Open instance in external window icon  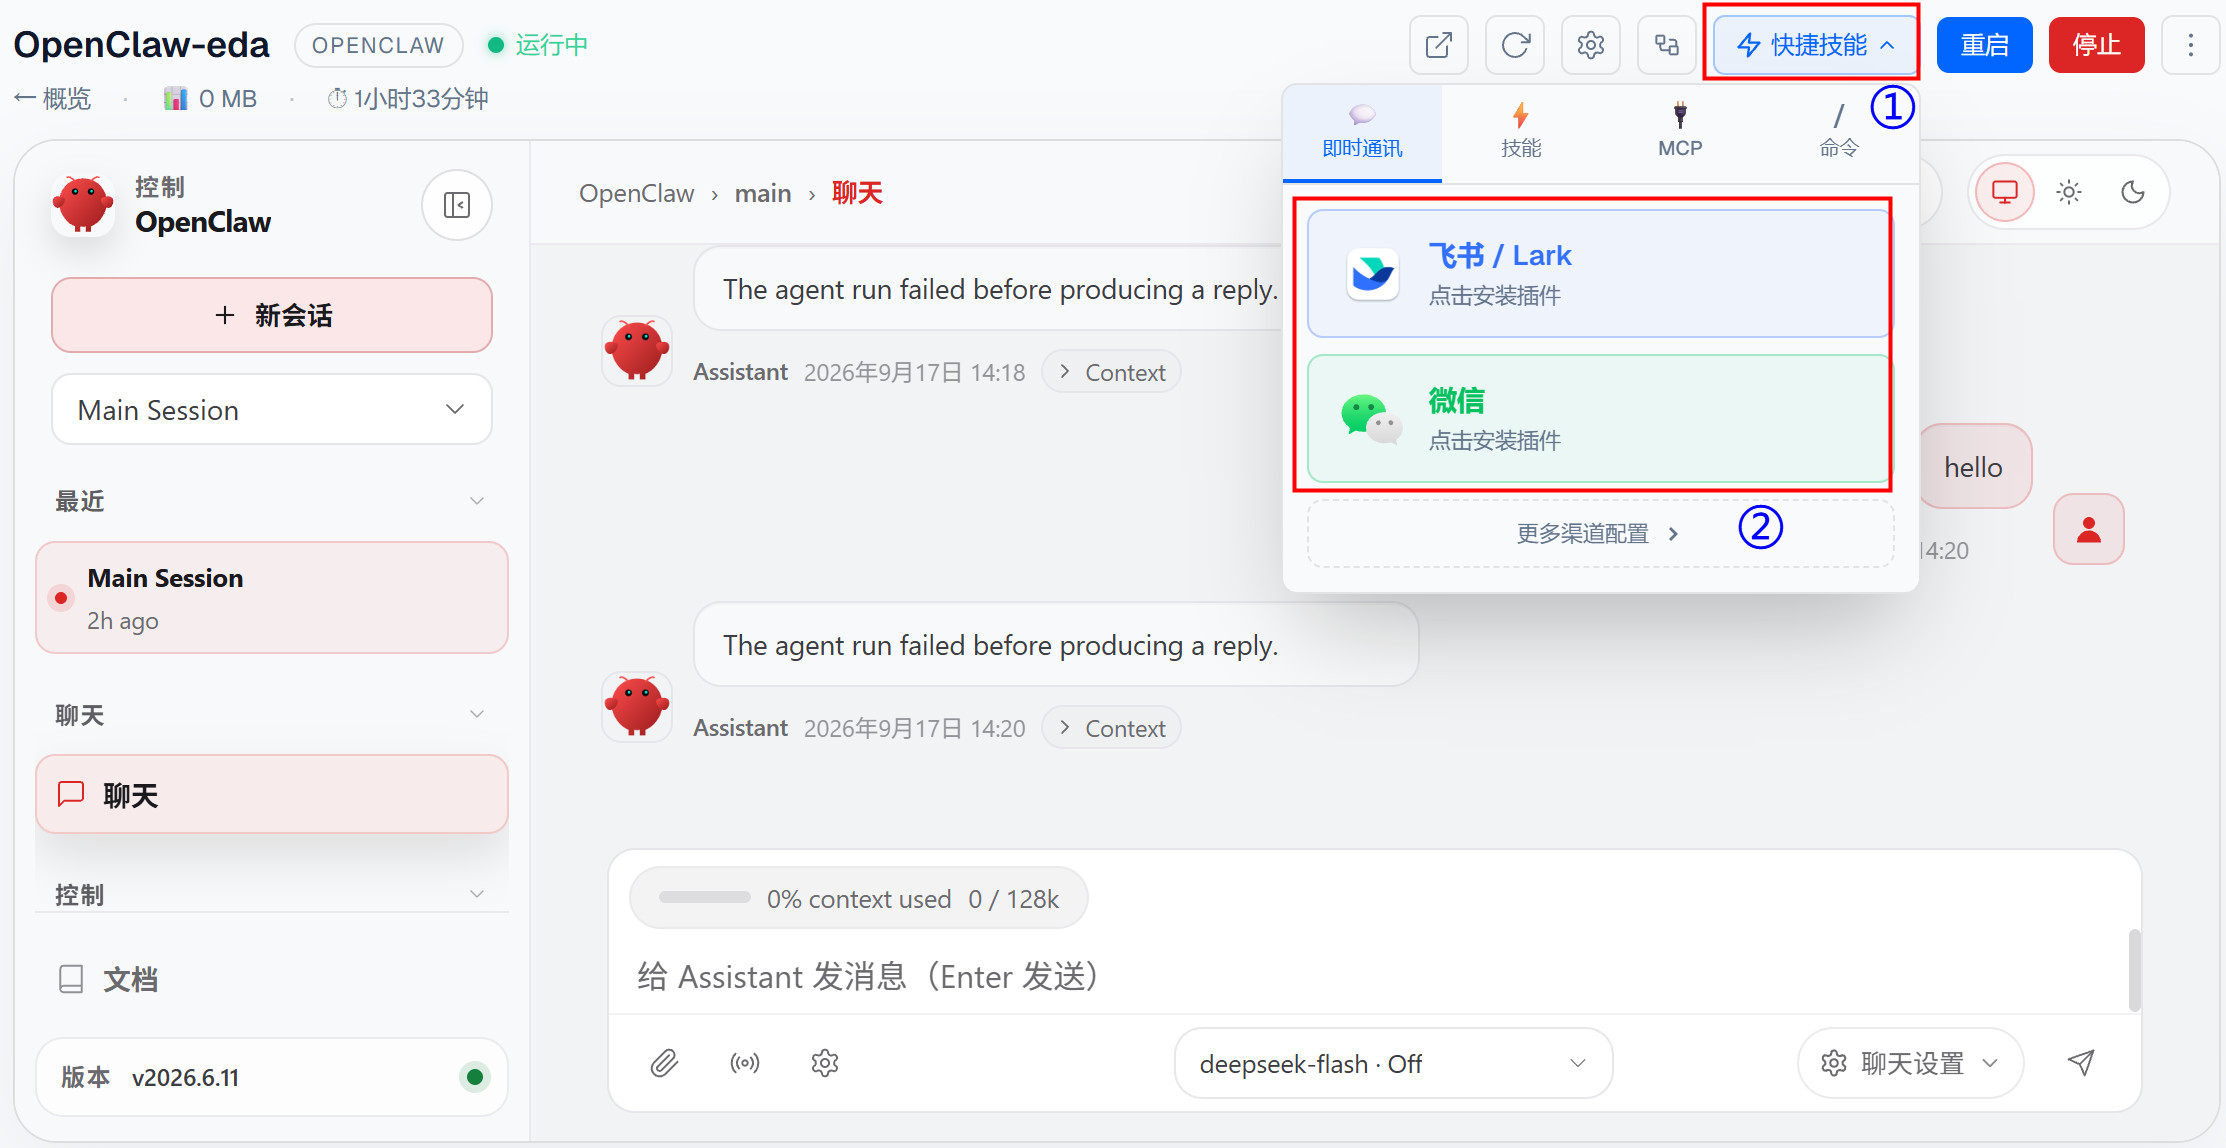(x=1438, y=45)
